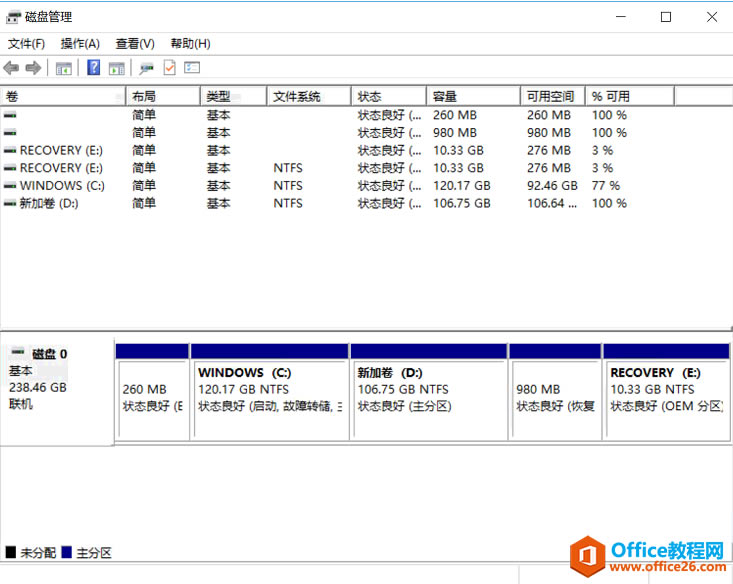This screenshot has width=733, height=584.
Task: Sort by the 布局 column header
Action: [163, 97]
